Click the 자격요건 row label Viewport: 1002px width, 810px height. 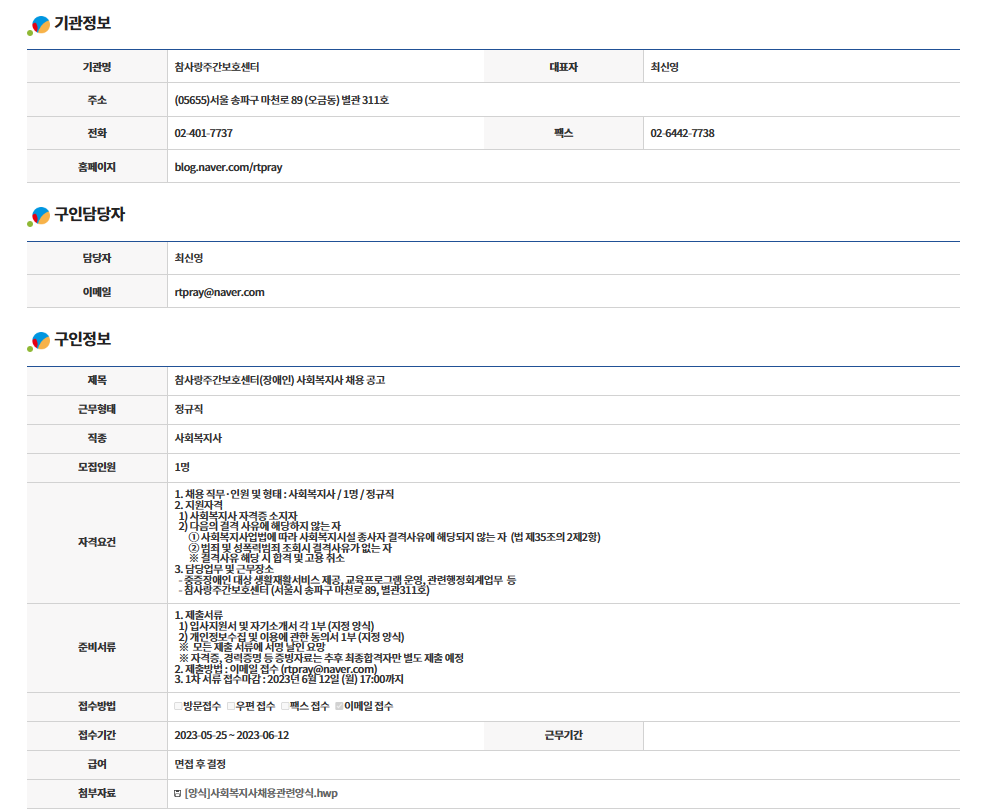point(97,541)
